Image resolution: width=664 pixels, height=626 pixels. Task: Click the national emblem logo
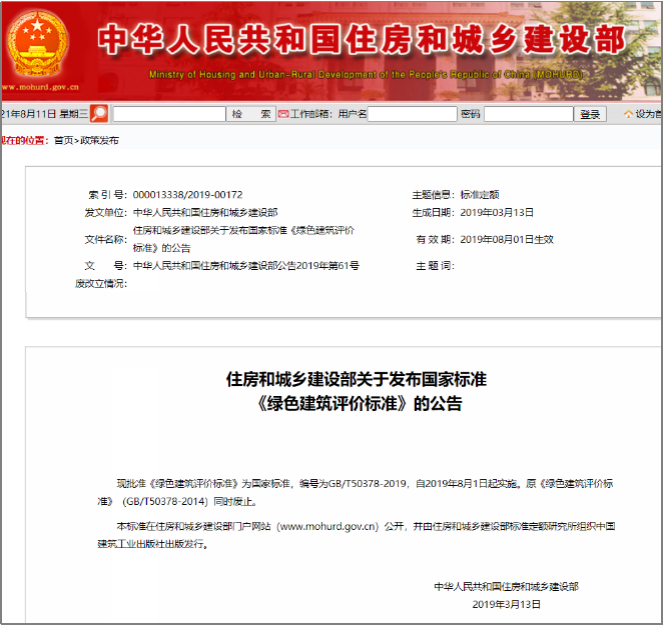click(x=38, y=44)
